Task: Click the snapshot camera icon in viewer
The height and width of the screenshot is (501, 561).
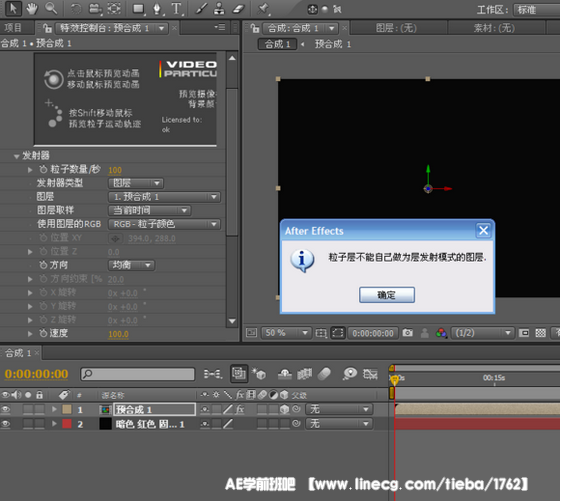Action: pos(408,333)
